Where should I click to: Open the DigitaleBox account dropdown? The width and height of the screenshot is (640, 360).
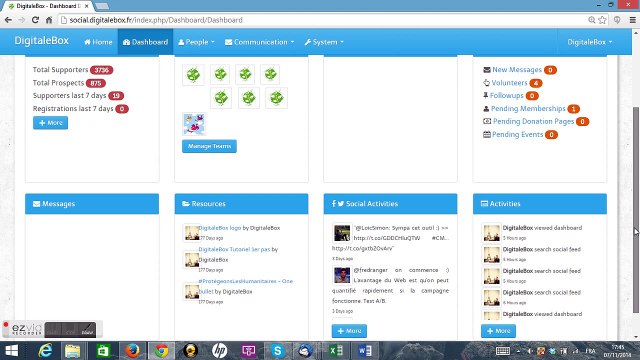(590, 42)
